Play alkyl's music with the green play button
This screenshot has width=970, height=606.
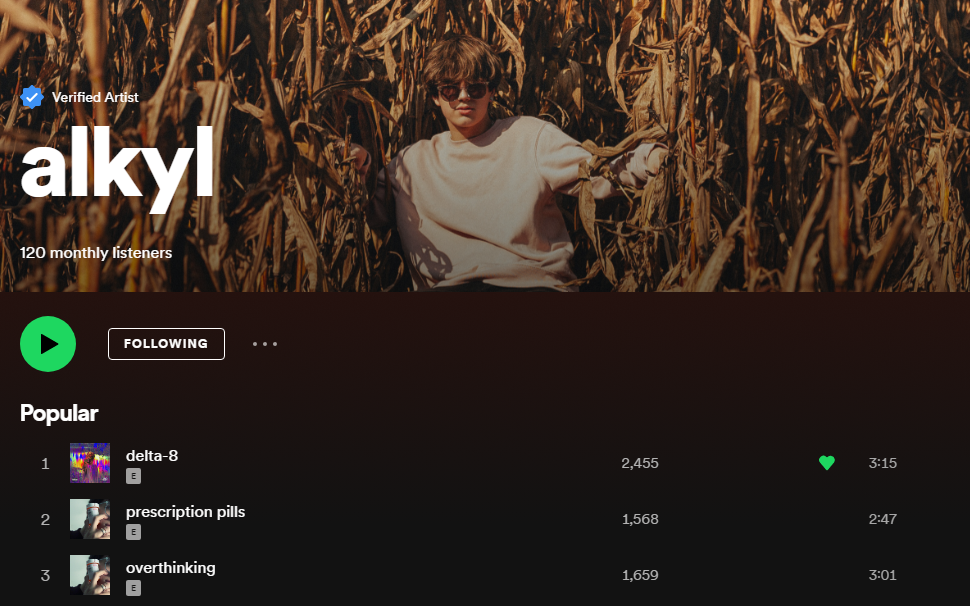pyautogui.click(x=48, y=344)
